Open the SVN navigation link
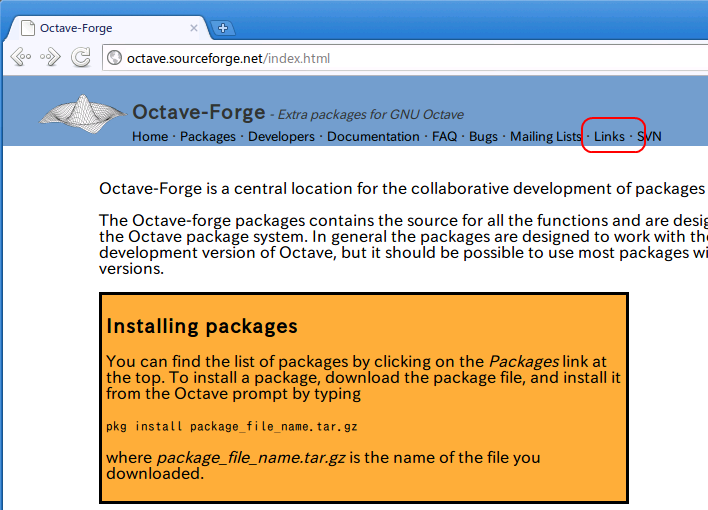 (649, 136)
